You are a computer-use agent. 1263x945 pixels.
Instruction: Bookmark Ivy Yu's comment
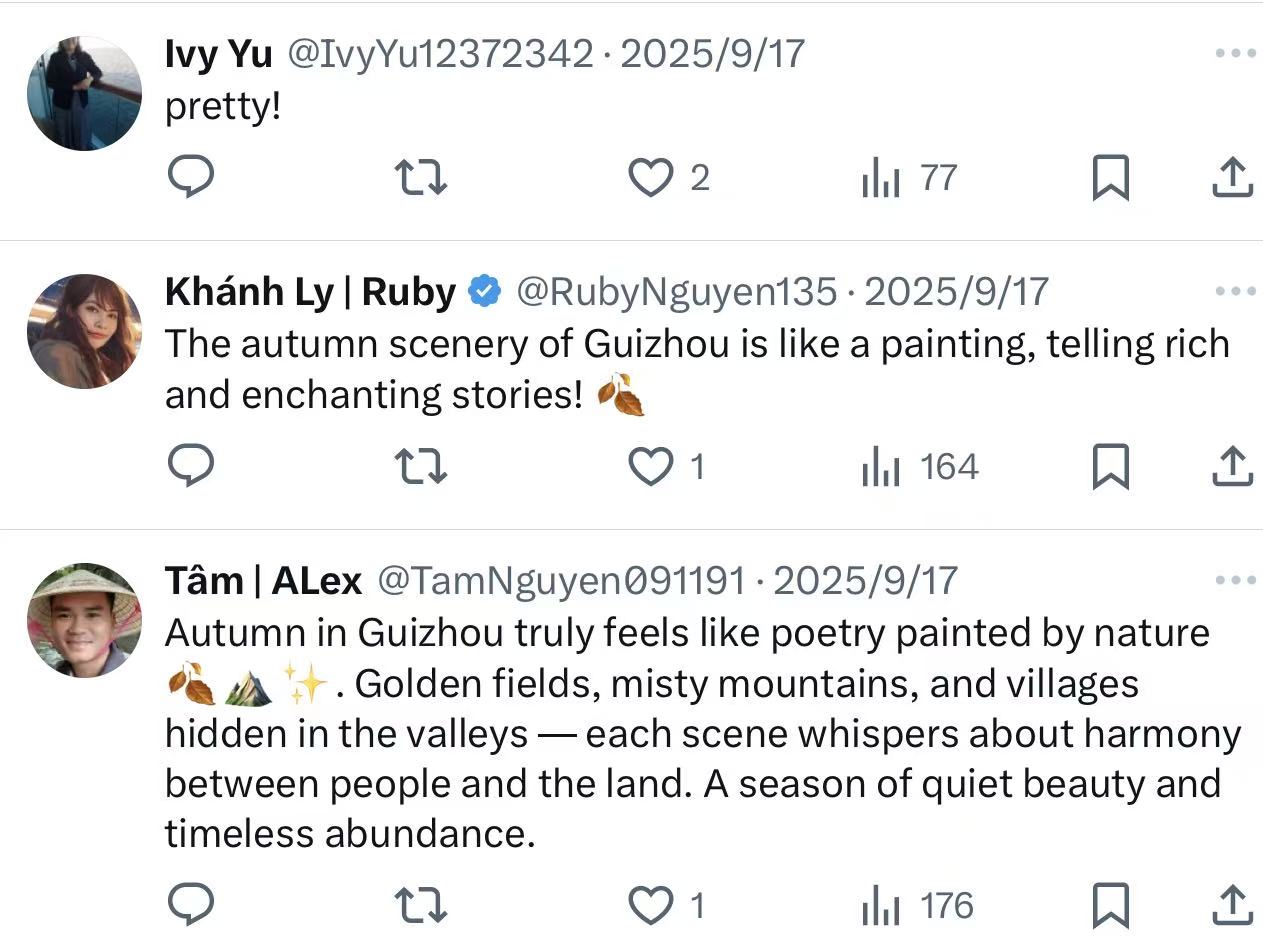pos(1110,178)
